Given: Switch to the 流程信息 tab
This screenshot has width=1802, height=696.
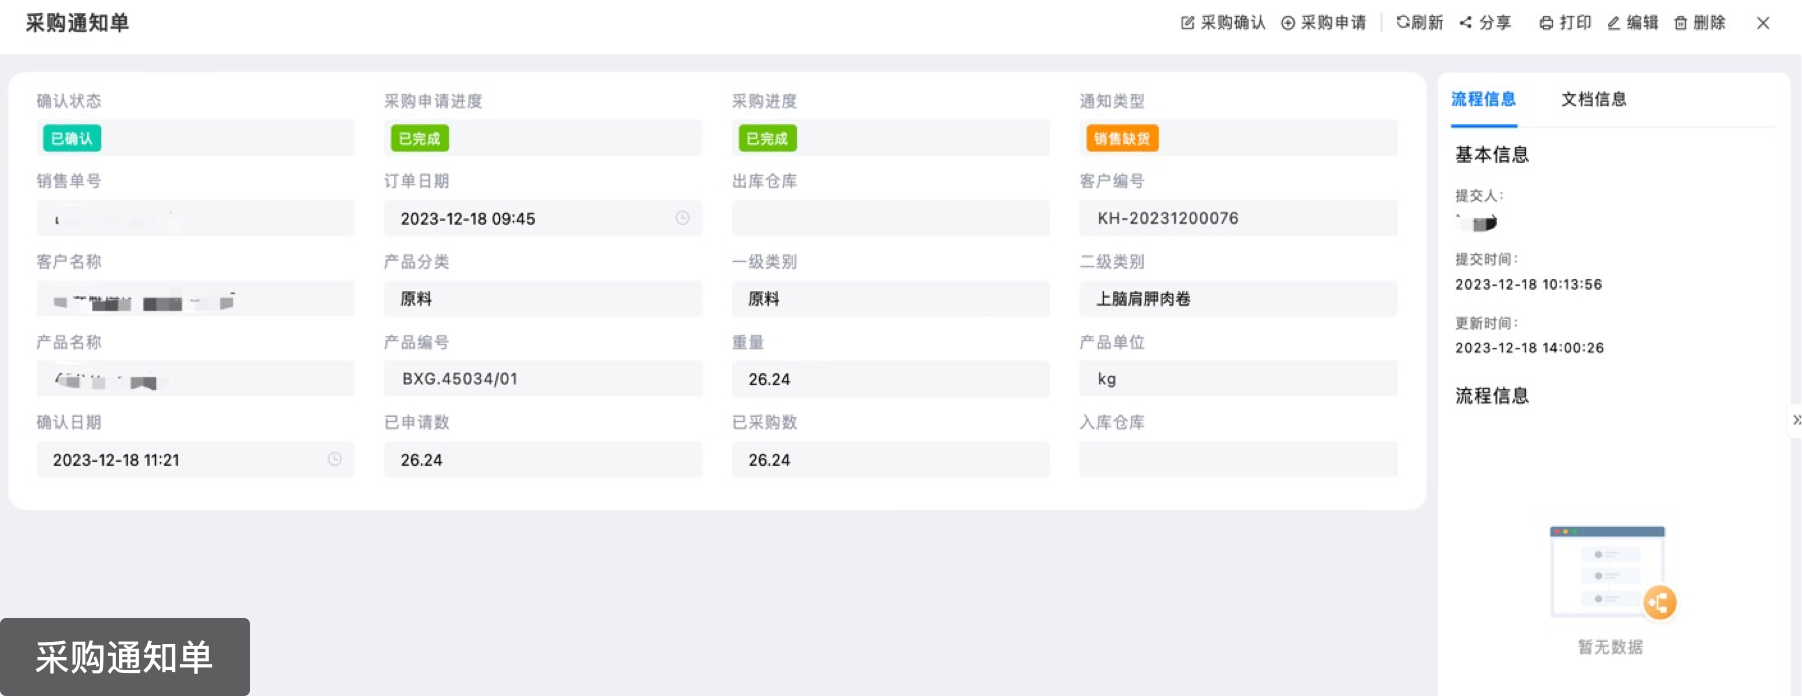Looking at the screenshot, I should pos(1483,99).
